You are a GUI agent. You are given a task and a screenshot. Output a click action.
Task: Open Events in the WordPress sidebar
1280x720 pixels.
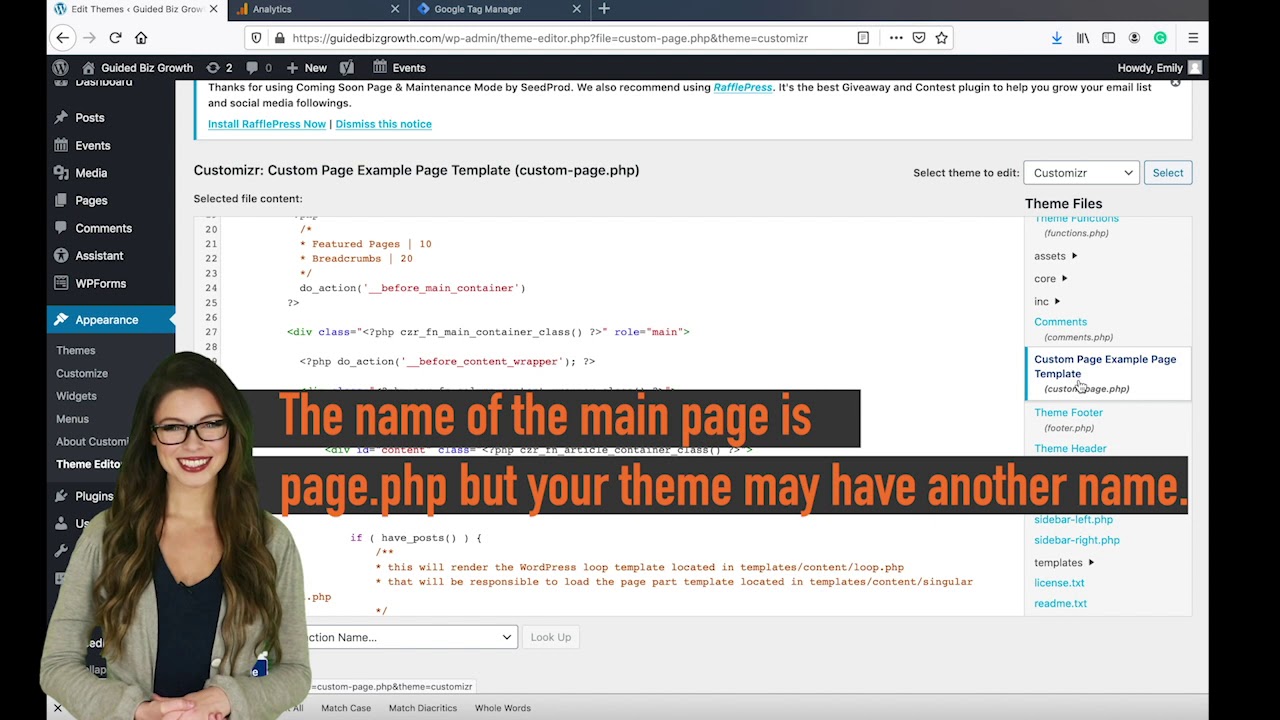[x=93, y=146]
